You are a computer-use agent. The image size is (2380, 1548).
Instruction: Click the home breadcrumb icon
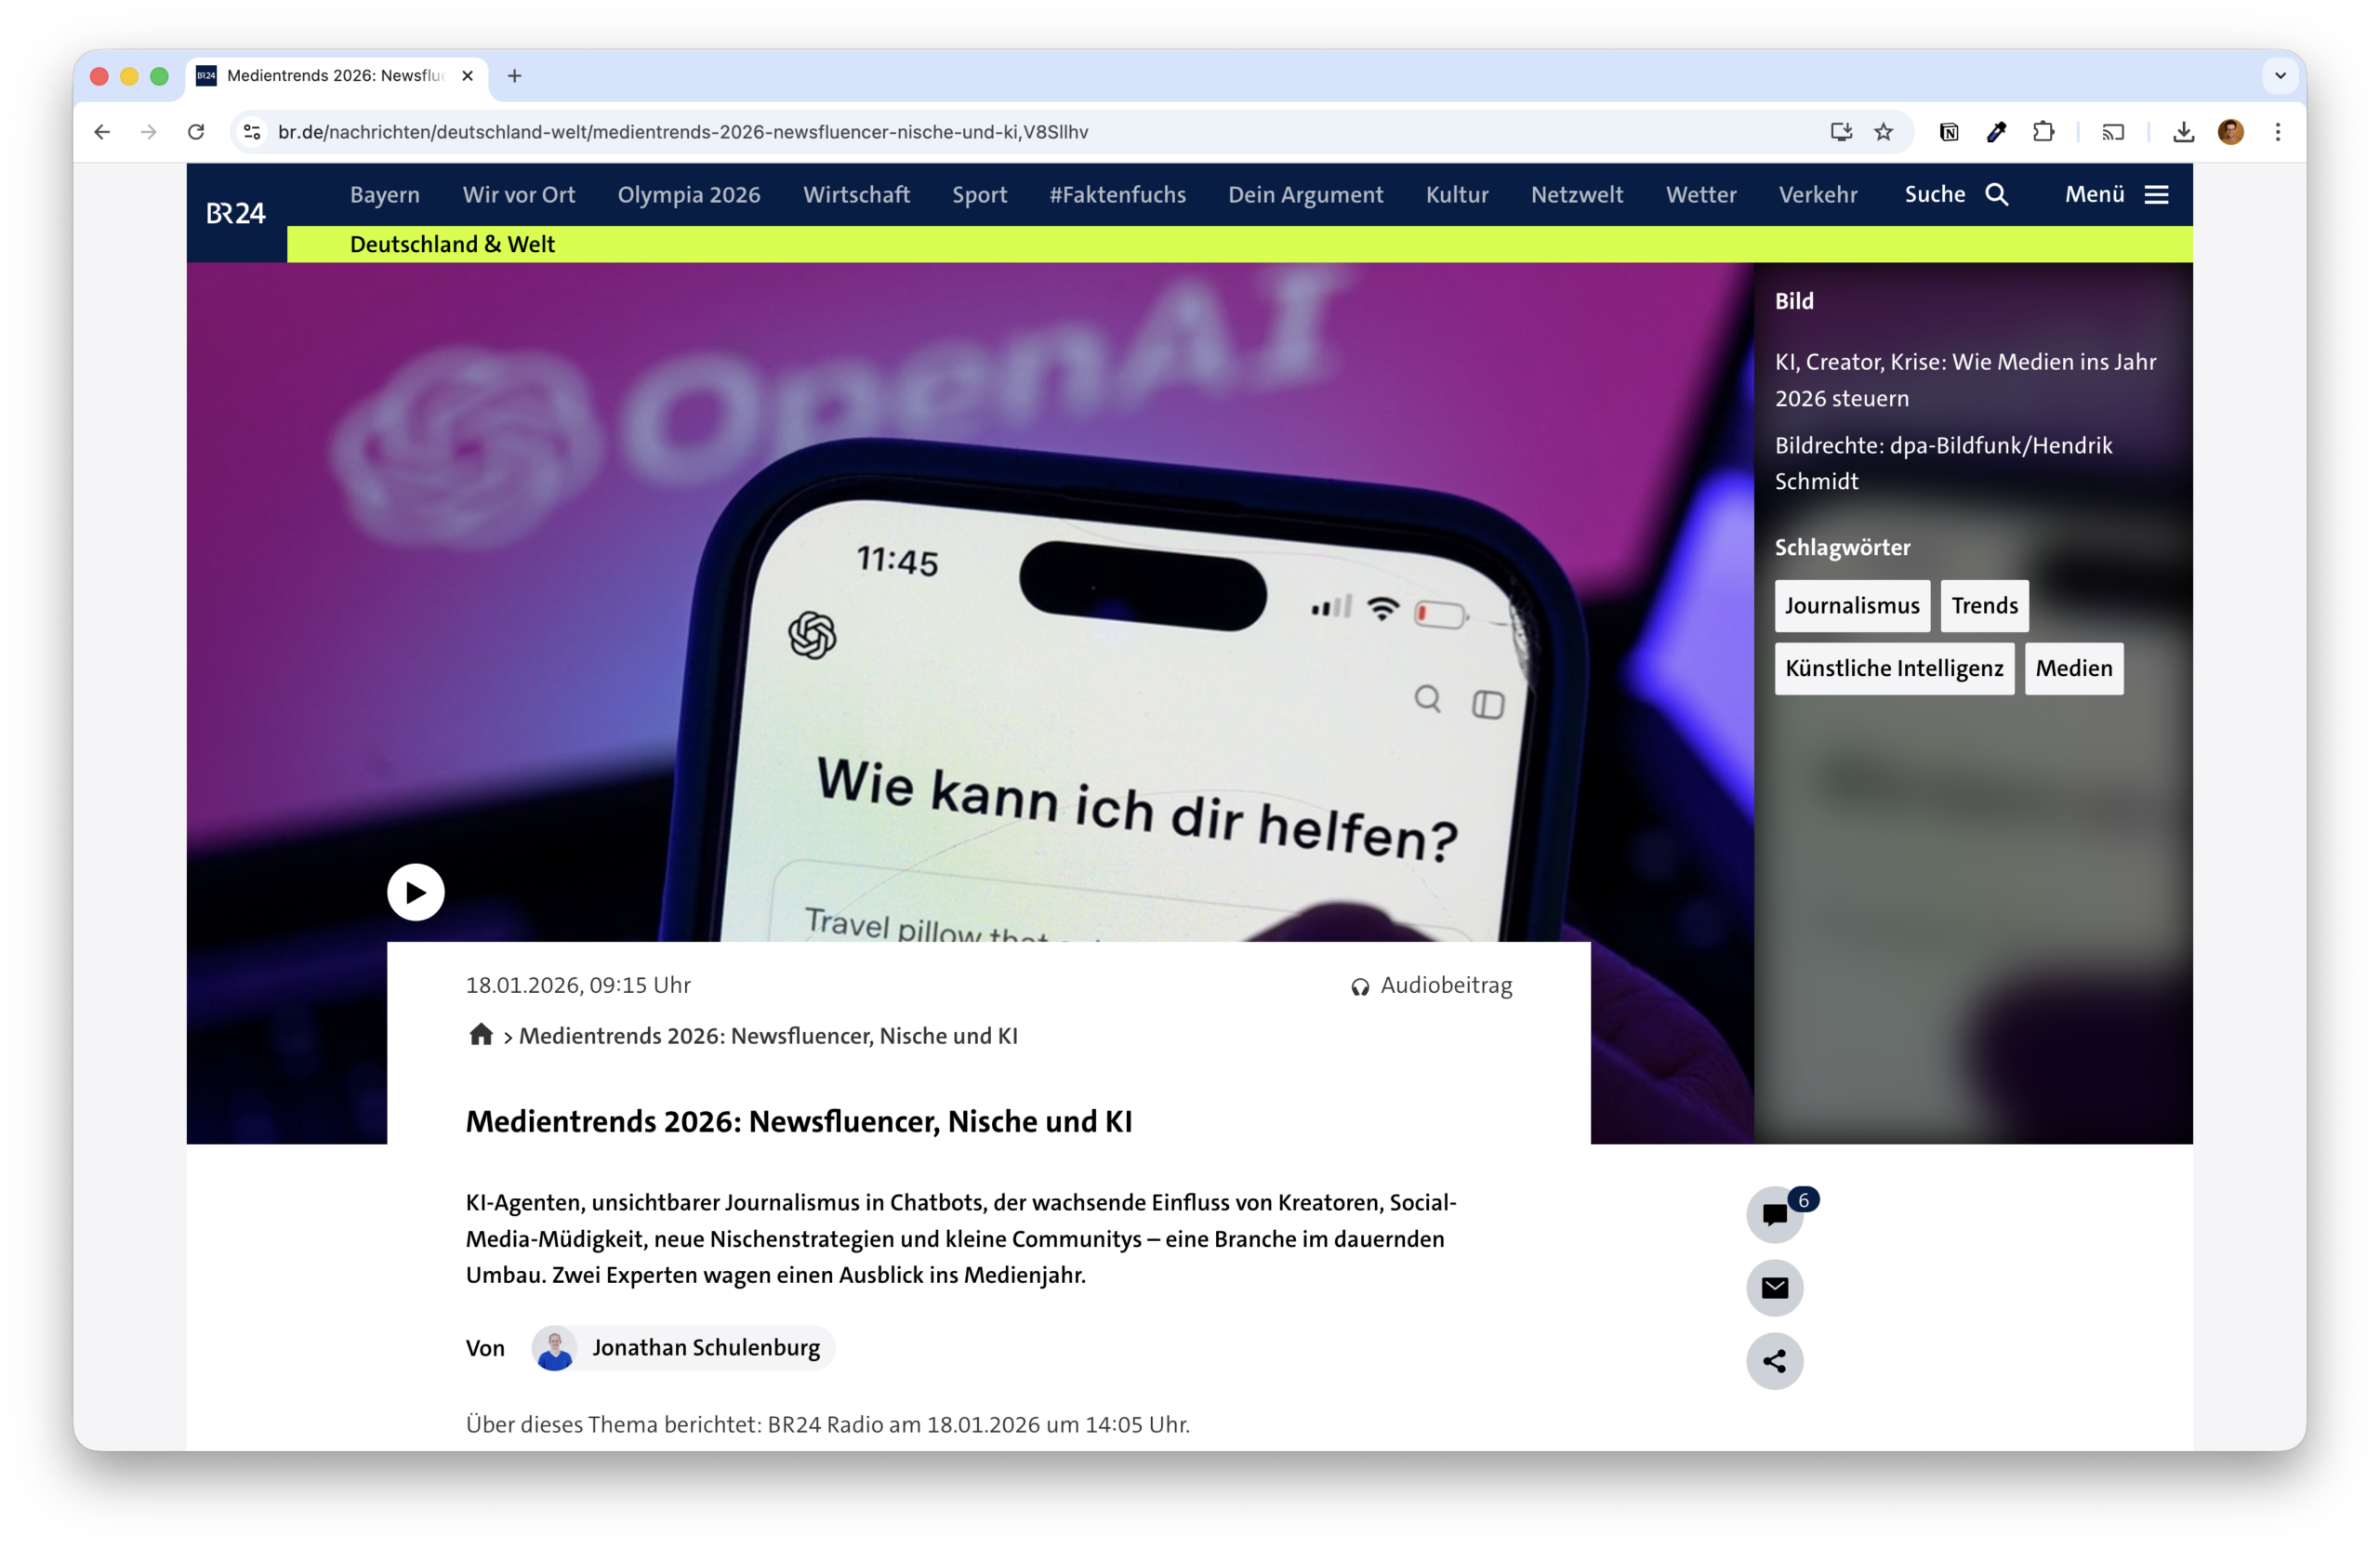pos(481,1035)
